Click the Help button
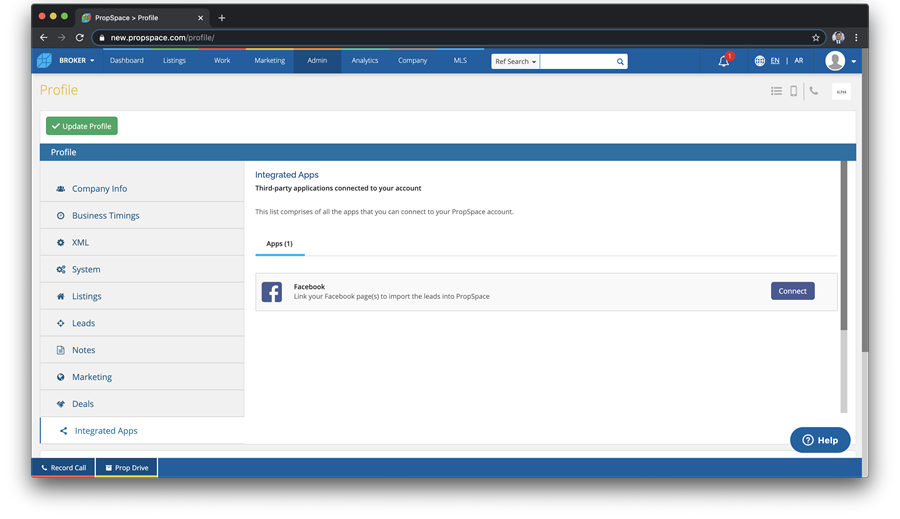Viewport: 900px width, 519px height. coord(820,440)
